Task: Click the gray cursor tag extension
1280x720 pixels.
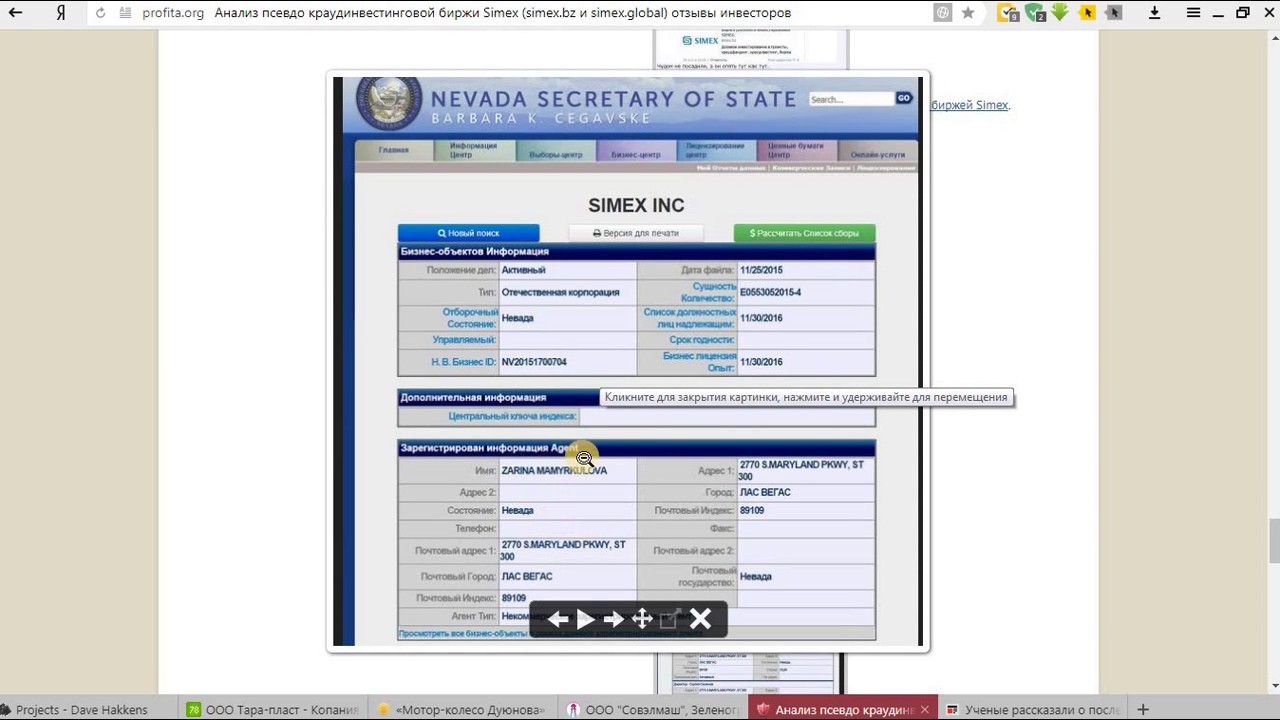Action: 1113,13
